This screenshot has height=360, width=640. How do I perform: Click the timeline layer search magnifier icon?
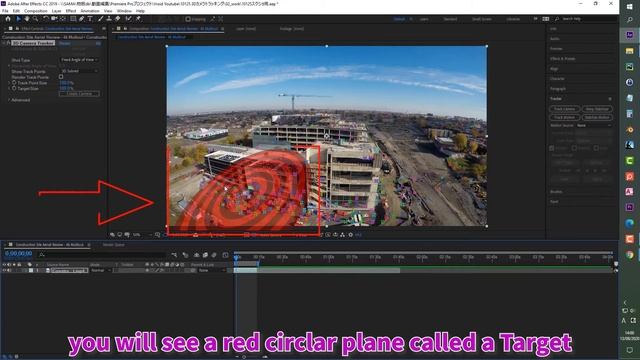42,255
